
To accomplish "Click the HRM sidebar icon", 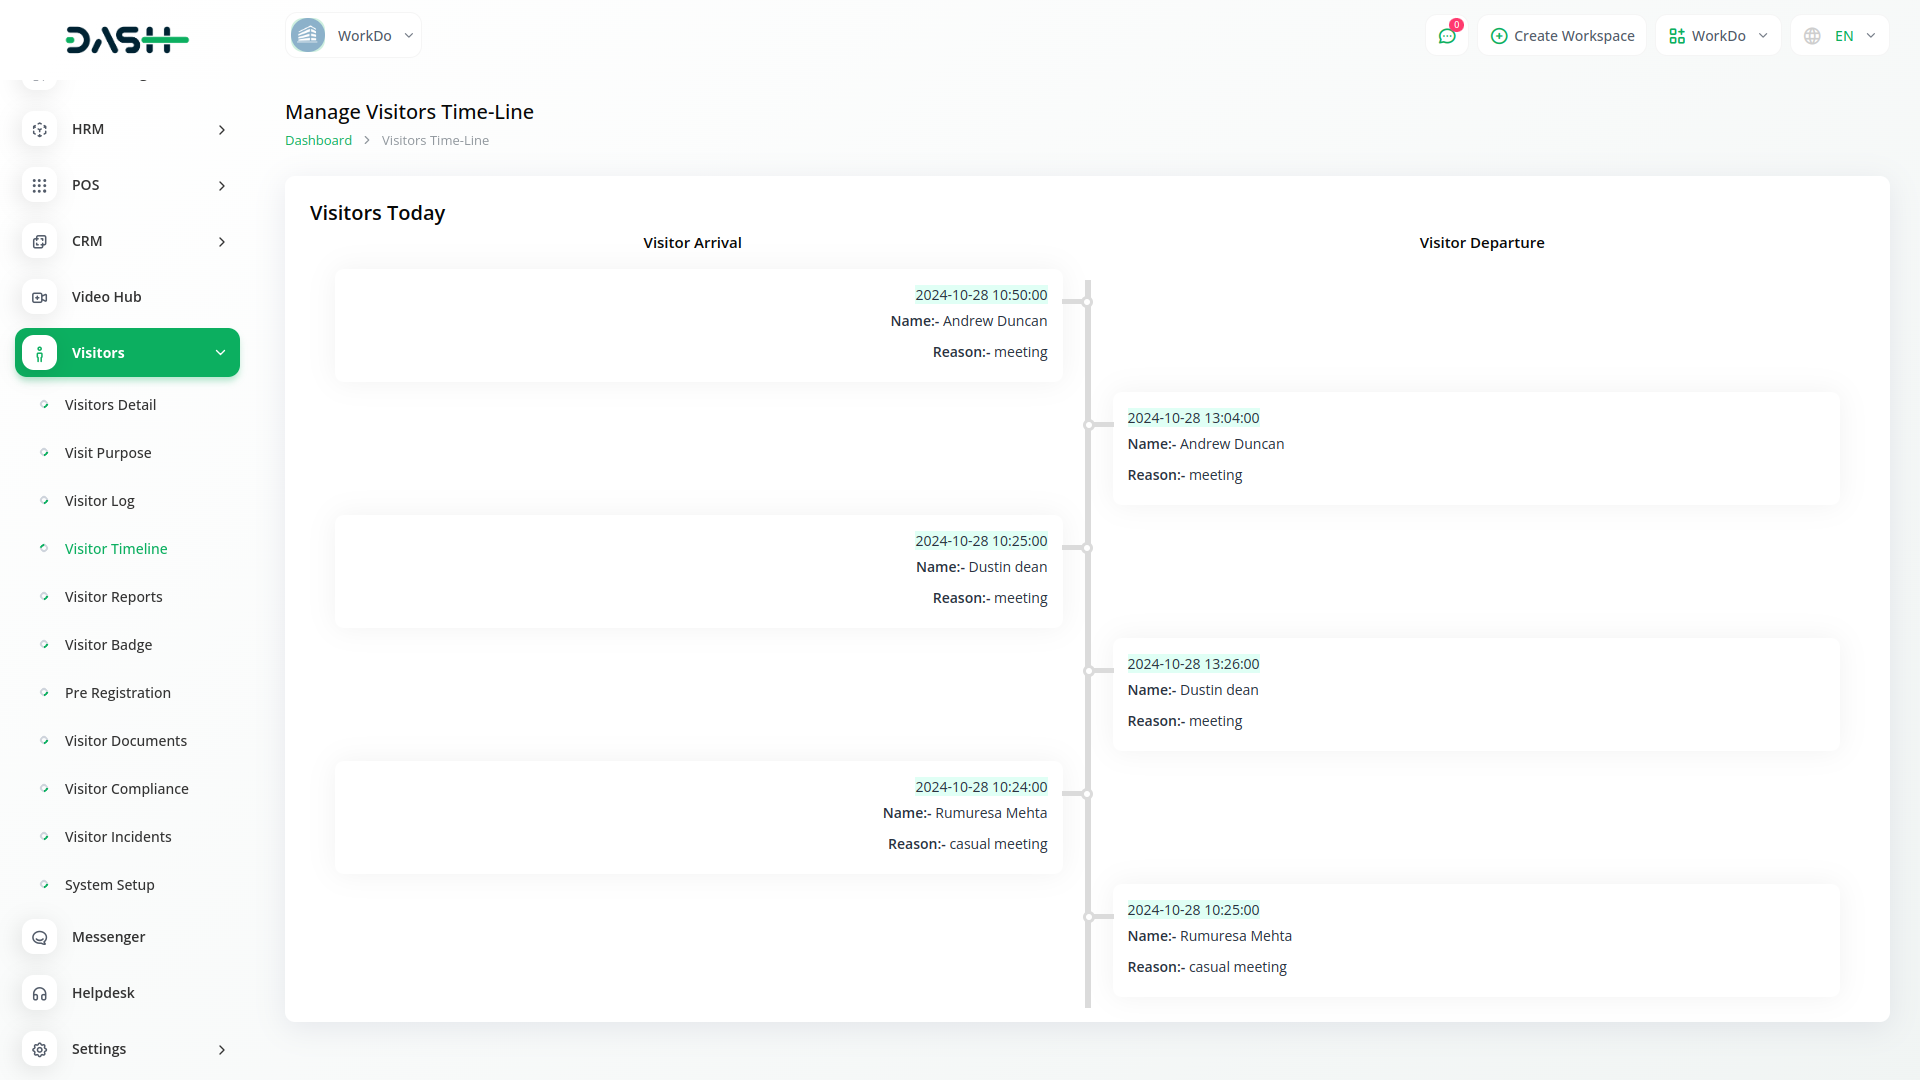I will click(x=39, y=129).
